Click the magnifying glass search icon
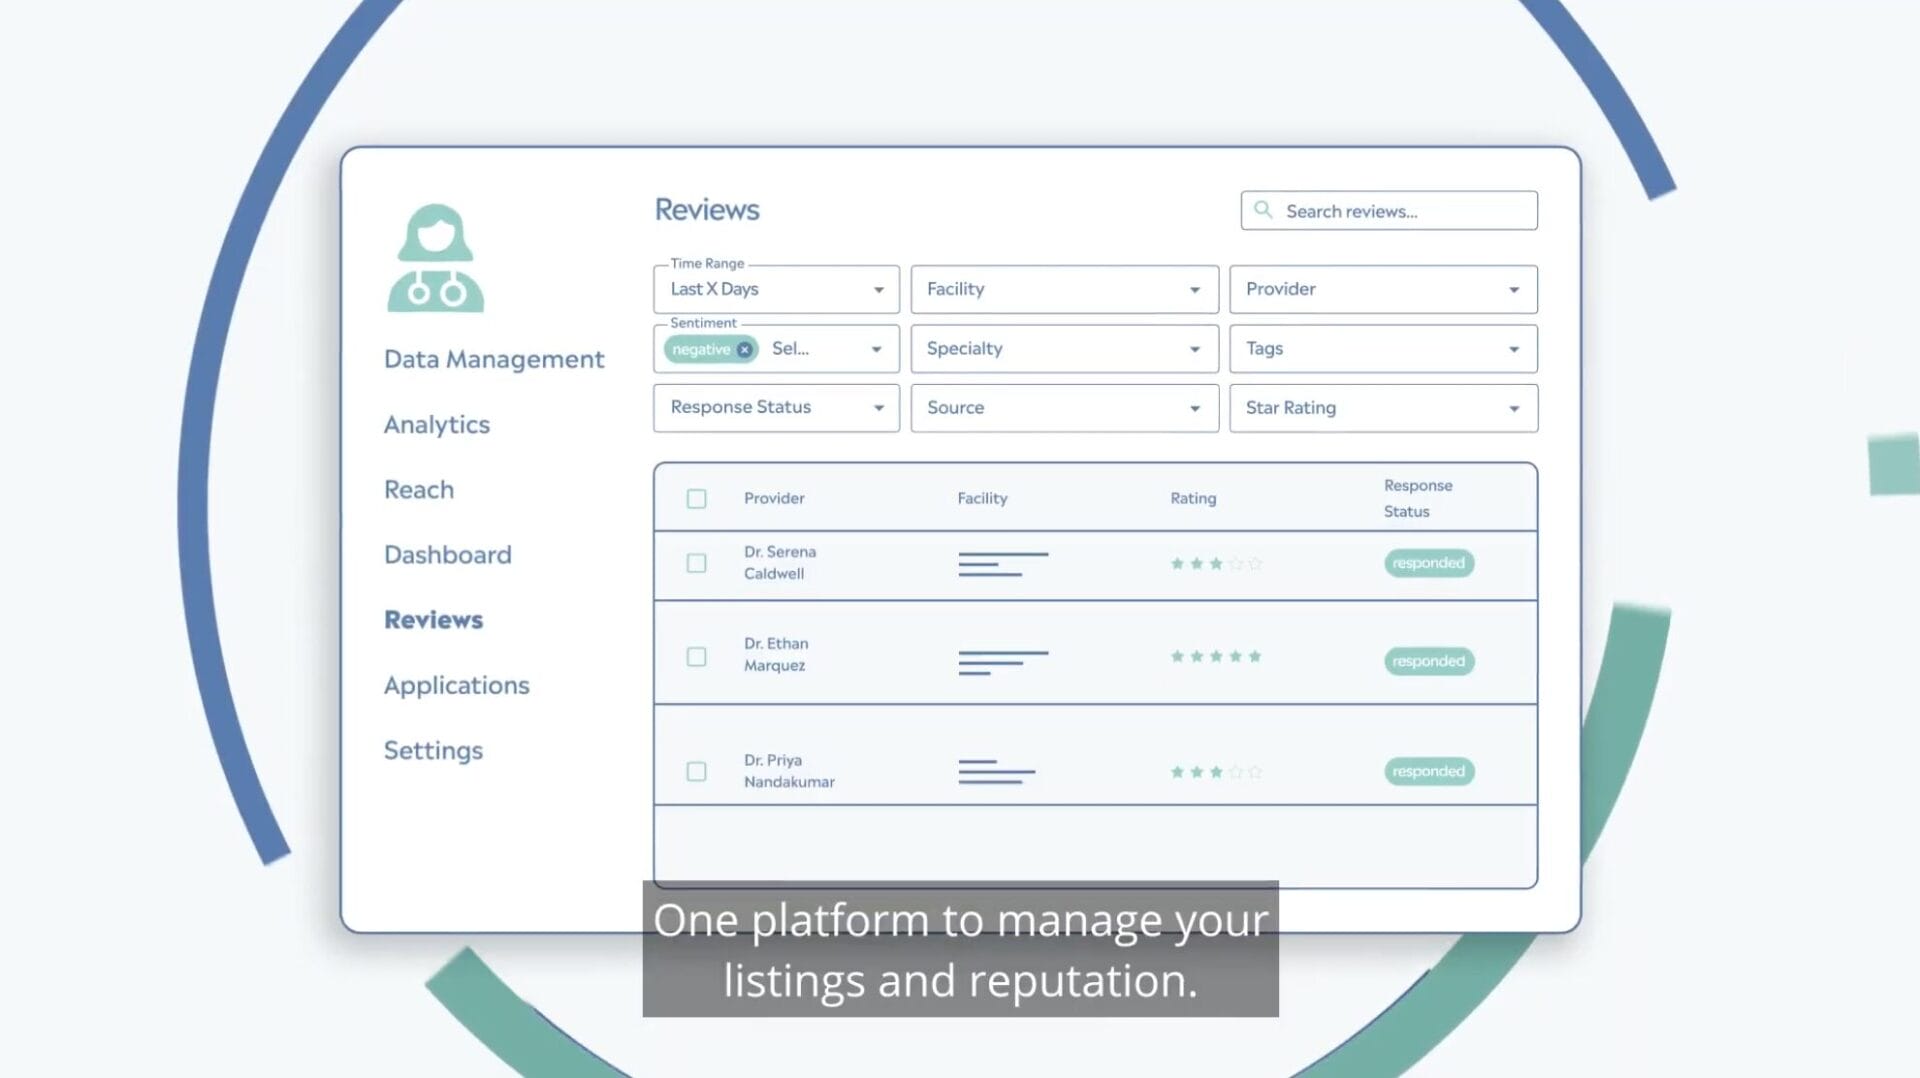The height and width of the screenshot is (1078, 1920). coord(1263,210)
